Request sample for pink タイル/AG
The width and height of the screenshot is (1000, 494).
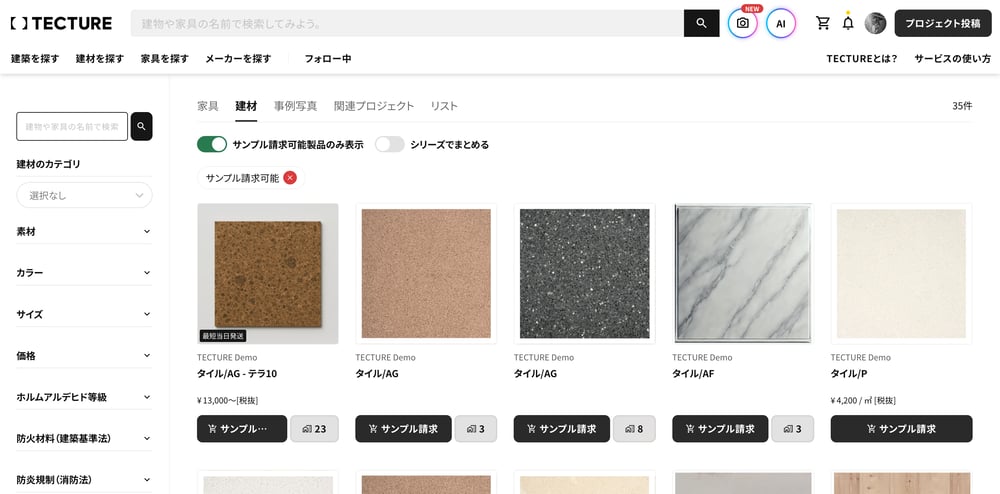point(403,429)
